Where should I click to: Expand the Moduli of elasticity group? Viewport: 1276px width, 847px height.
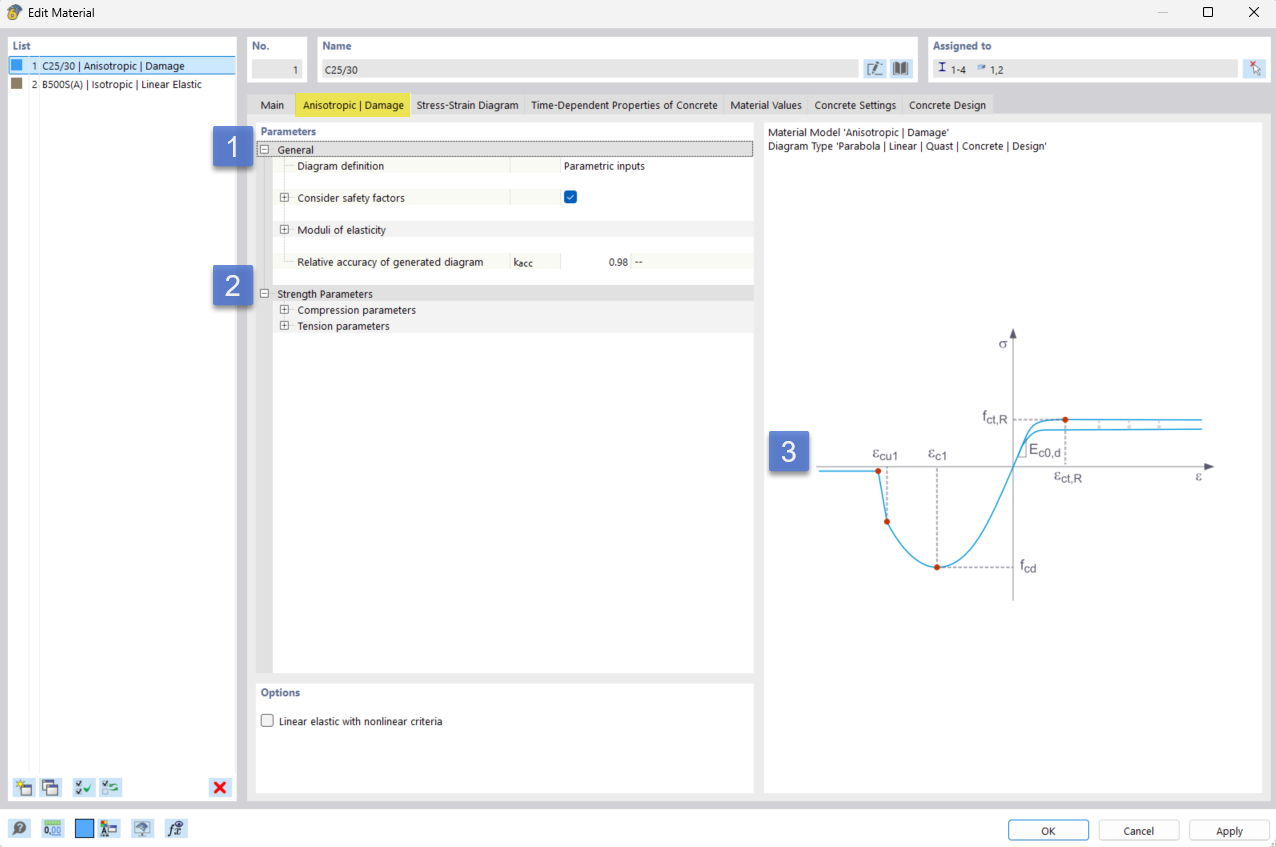point(283,230)
